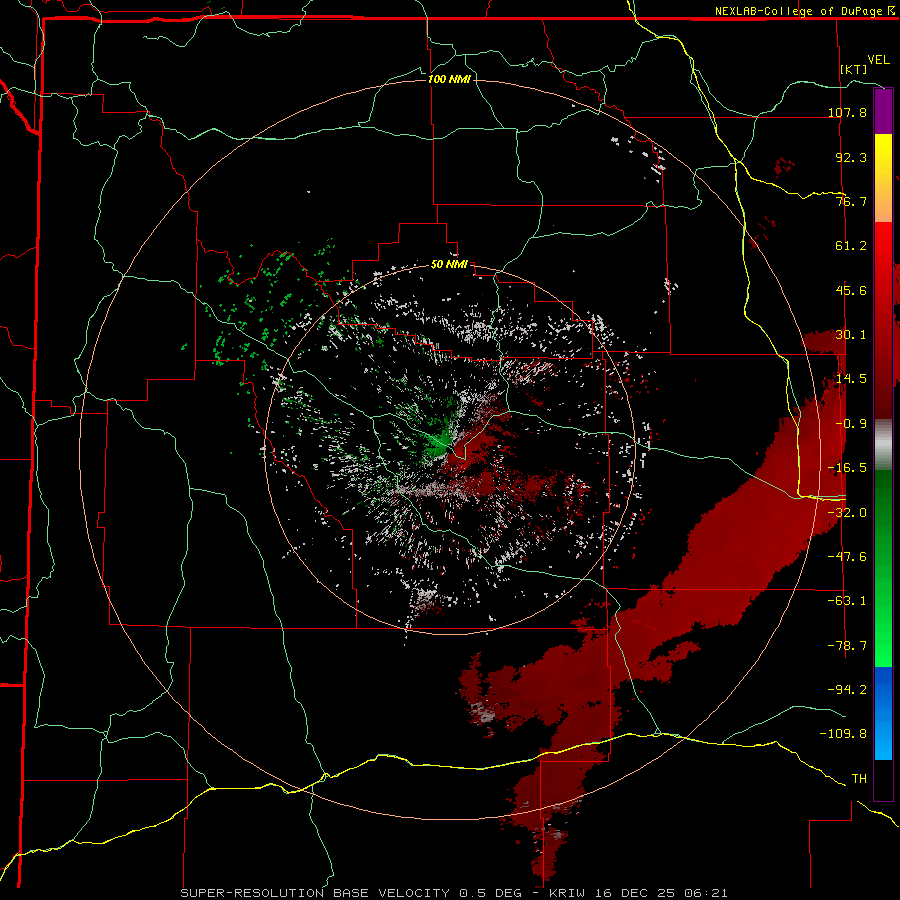Click the -32.0 velocity scale value
Viewport: 900px width, 900px height.
(x=847, y=513)
